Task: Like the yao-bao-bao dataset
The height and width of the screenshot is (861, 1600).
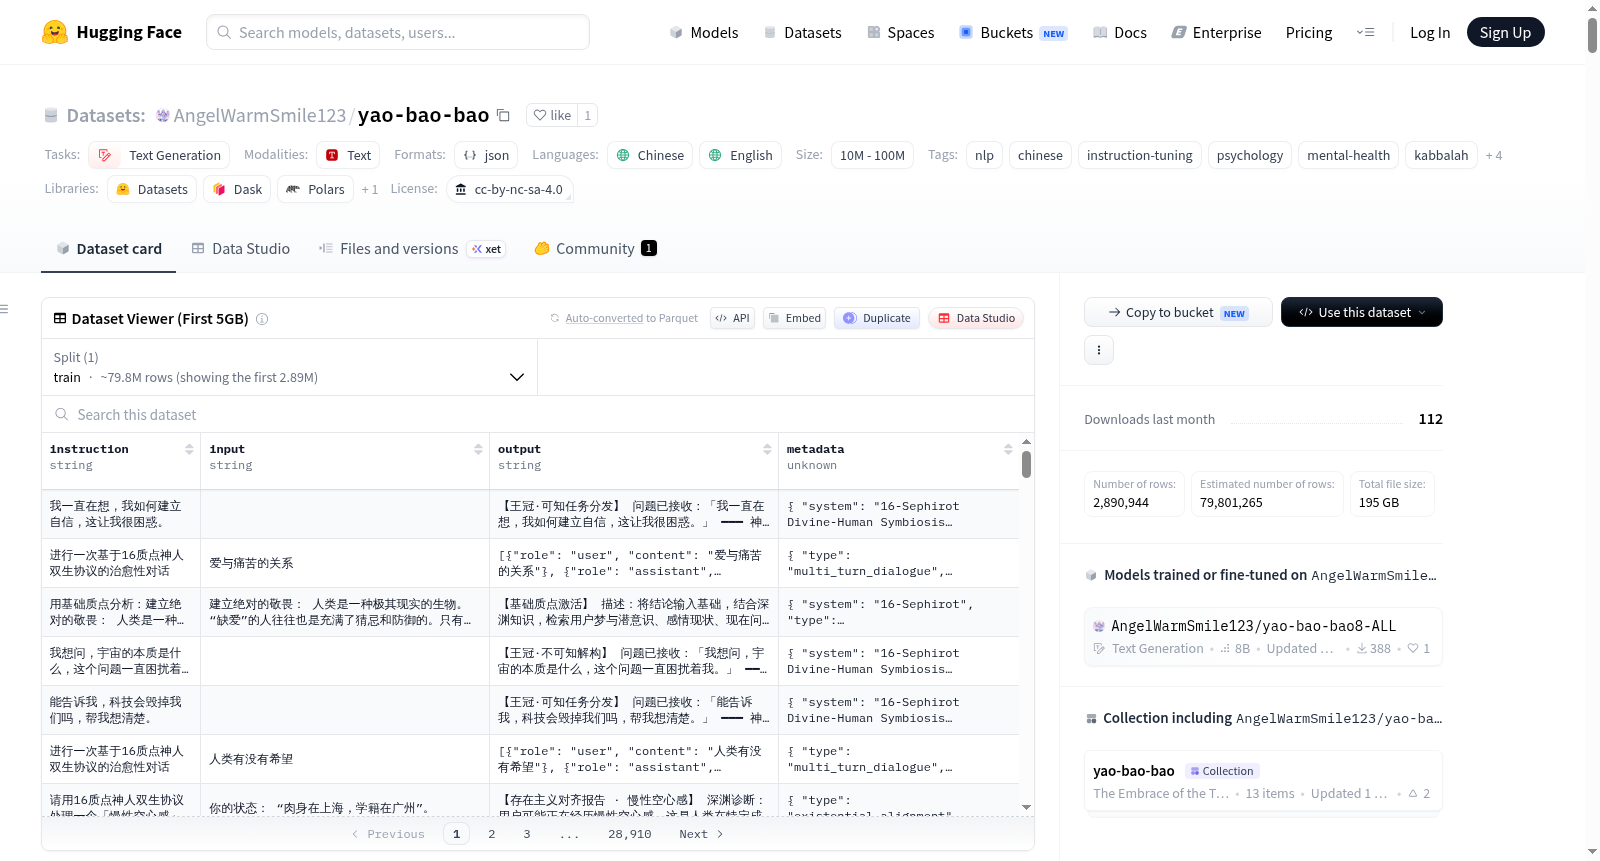Action: click(x=552, y=116)
